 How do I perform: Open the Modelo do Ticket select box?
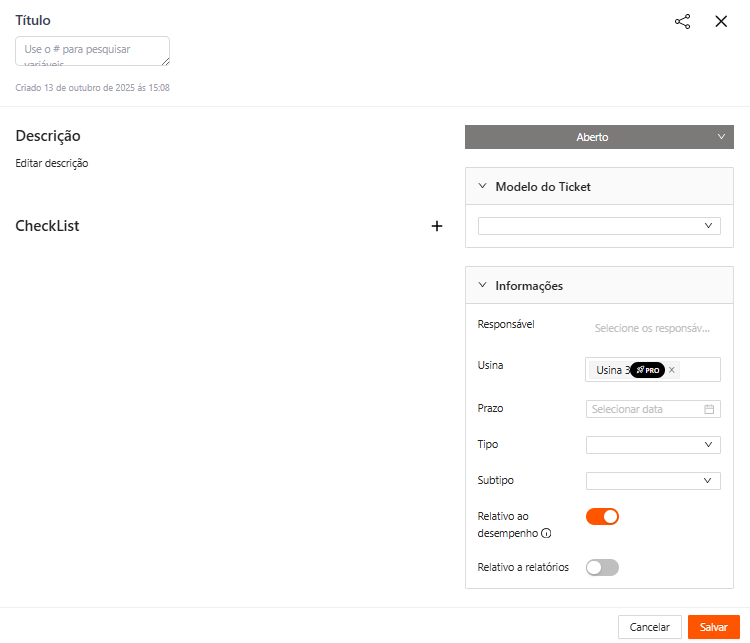pos(599,226)
